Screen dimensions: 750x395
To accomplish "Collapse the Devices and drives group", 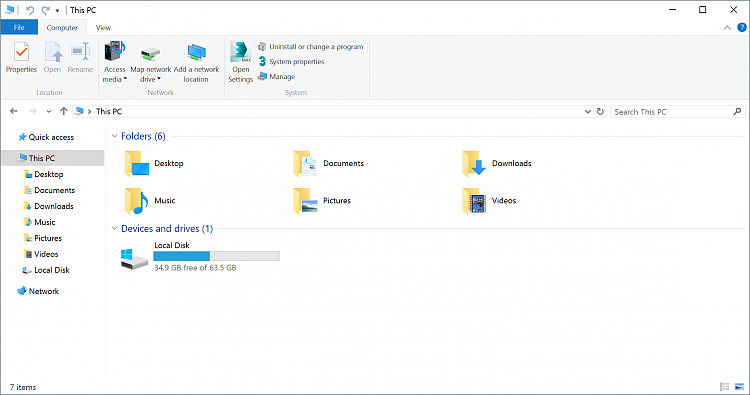I will click(x=114, y=229).
